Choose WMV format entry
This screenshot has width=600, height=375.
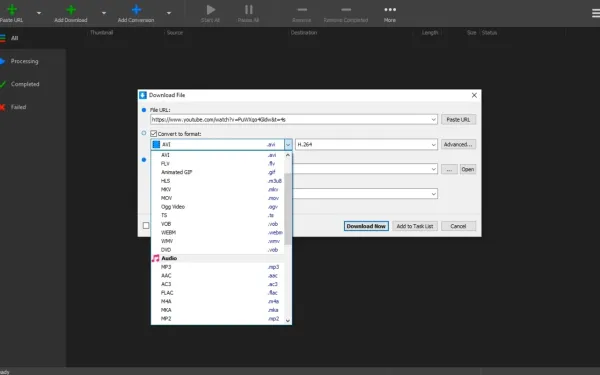click(x=218, y=241)
